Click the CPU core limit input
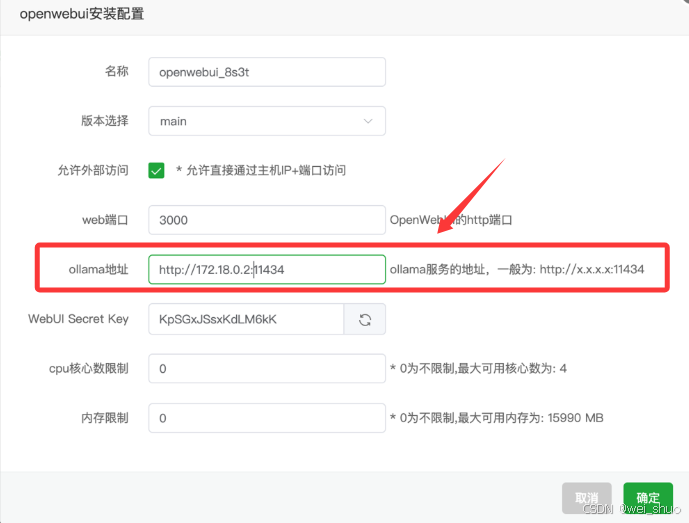 tap(267, 368)
